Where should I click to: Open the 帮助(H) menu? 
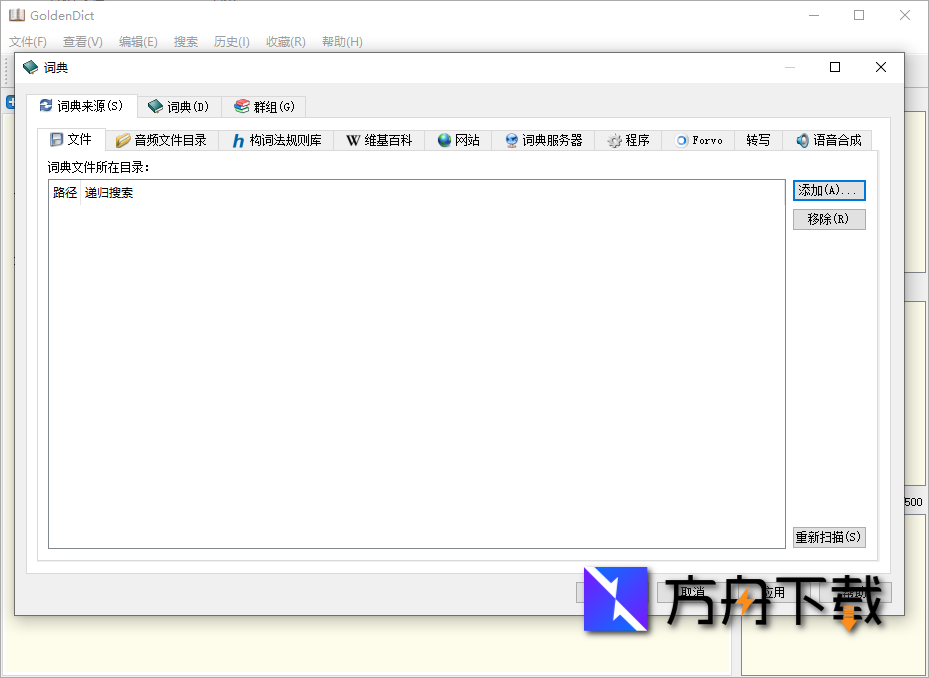[x=341, y=41]
